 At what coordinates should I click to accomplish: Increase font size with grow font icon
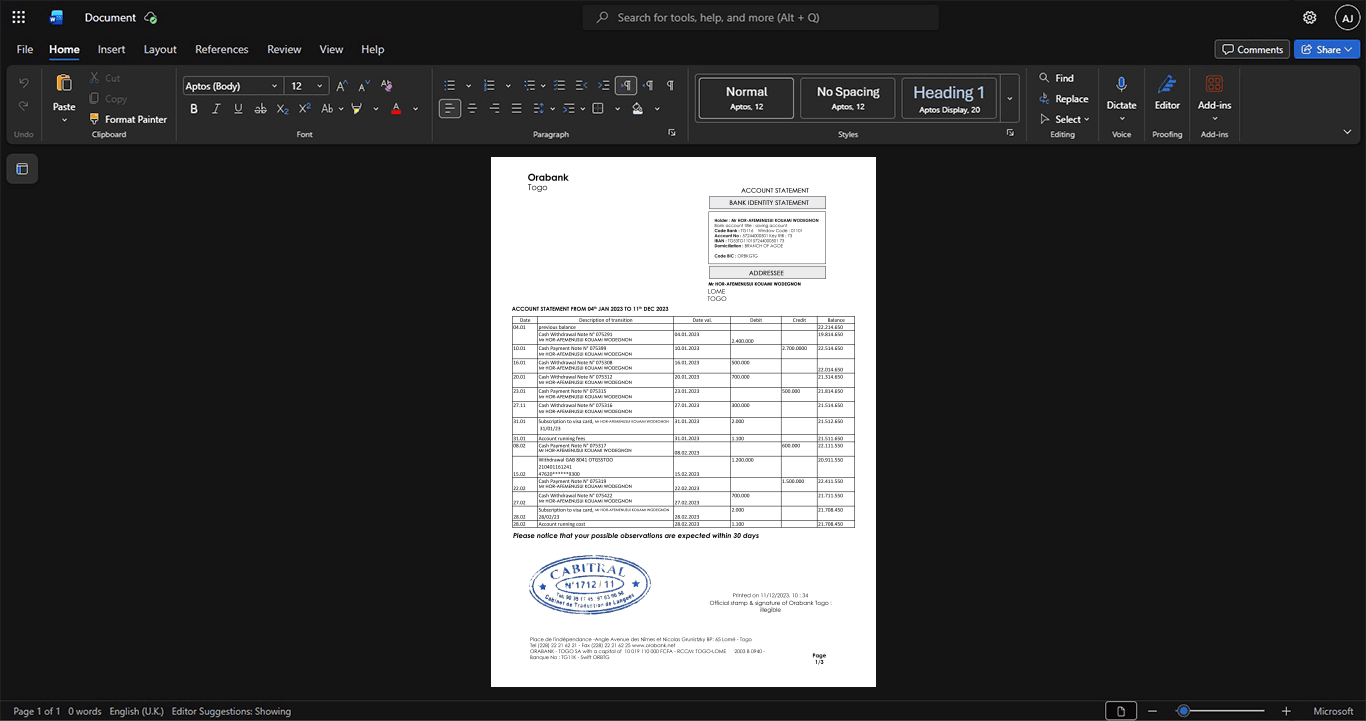[x=341, y=86]
